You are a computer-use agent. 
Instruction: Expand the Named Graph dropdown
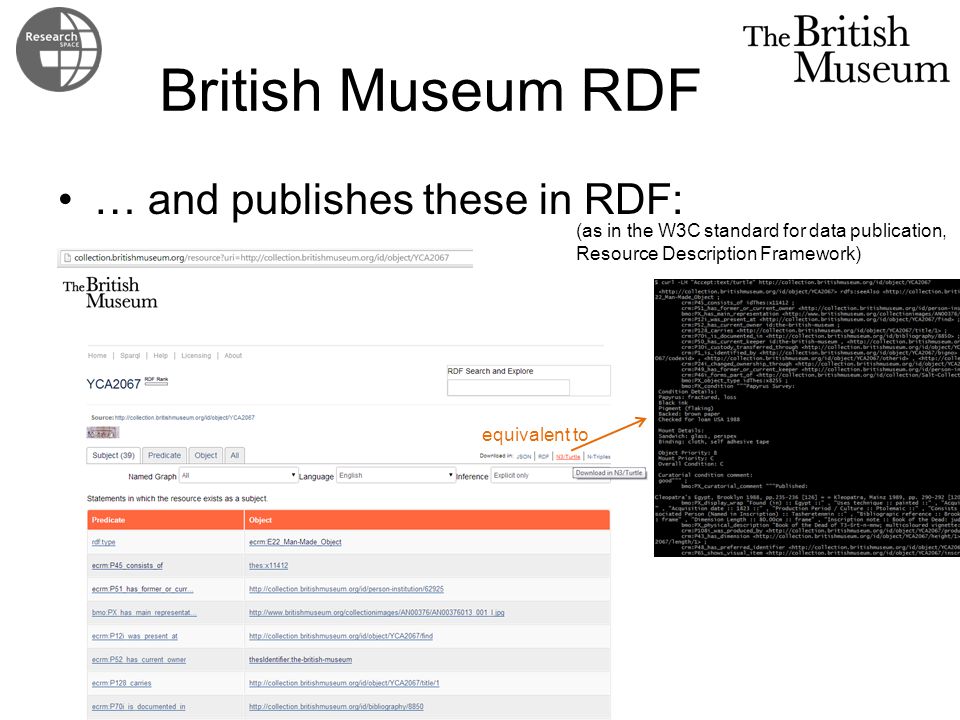(238, 476)
